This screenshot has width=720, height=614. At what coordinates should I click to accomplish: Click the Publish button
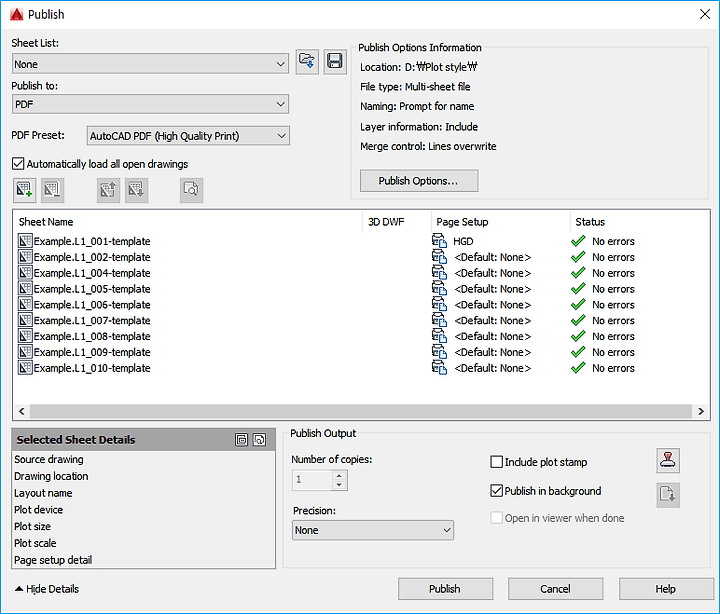pos(445,589)
